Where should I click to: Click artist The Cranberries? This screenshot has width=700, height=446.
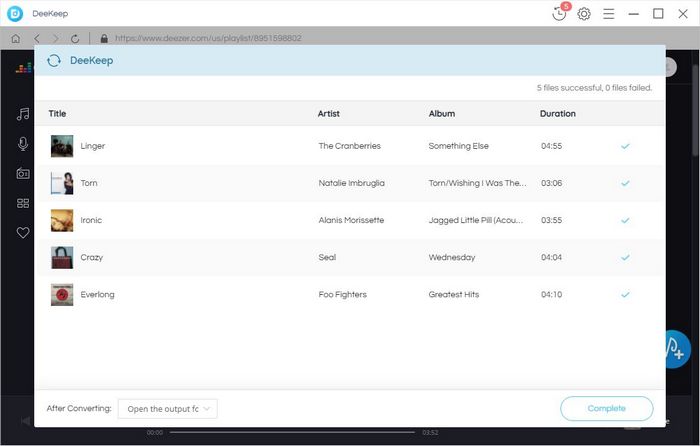coord(350,146)
